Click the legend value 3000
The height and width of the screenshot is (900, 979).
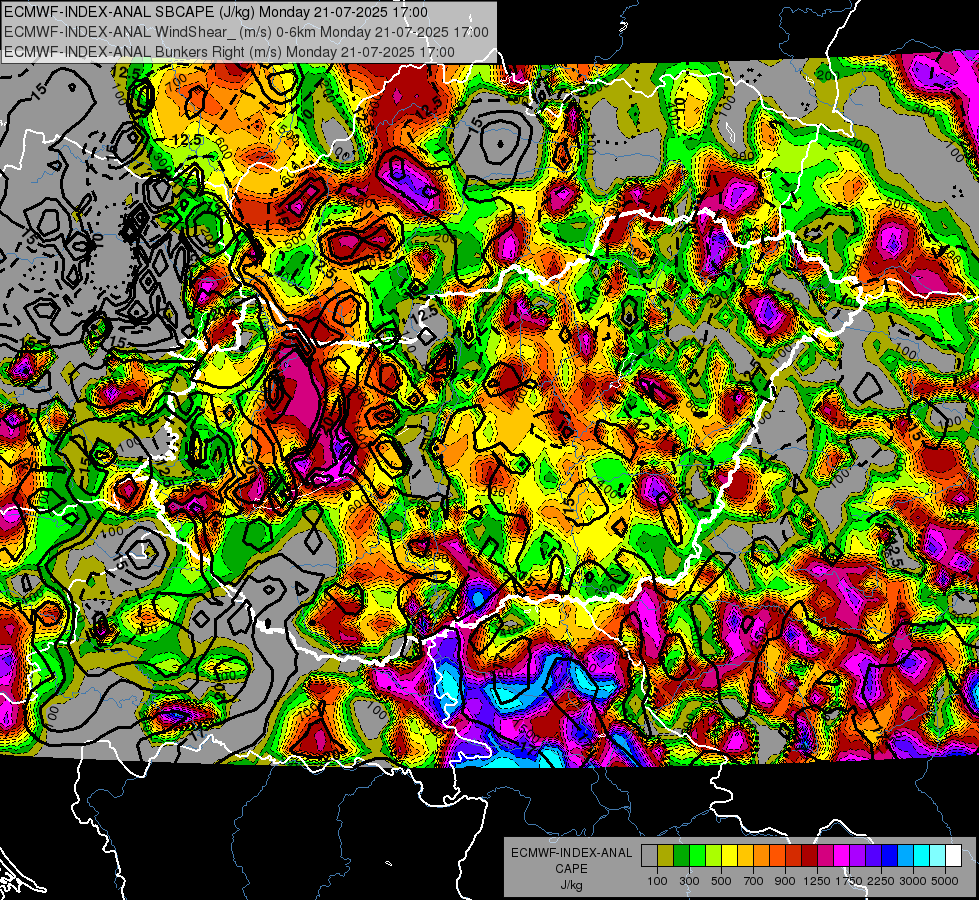point(913,881)
